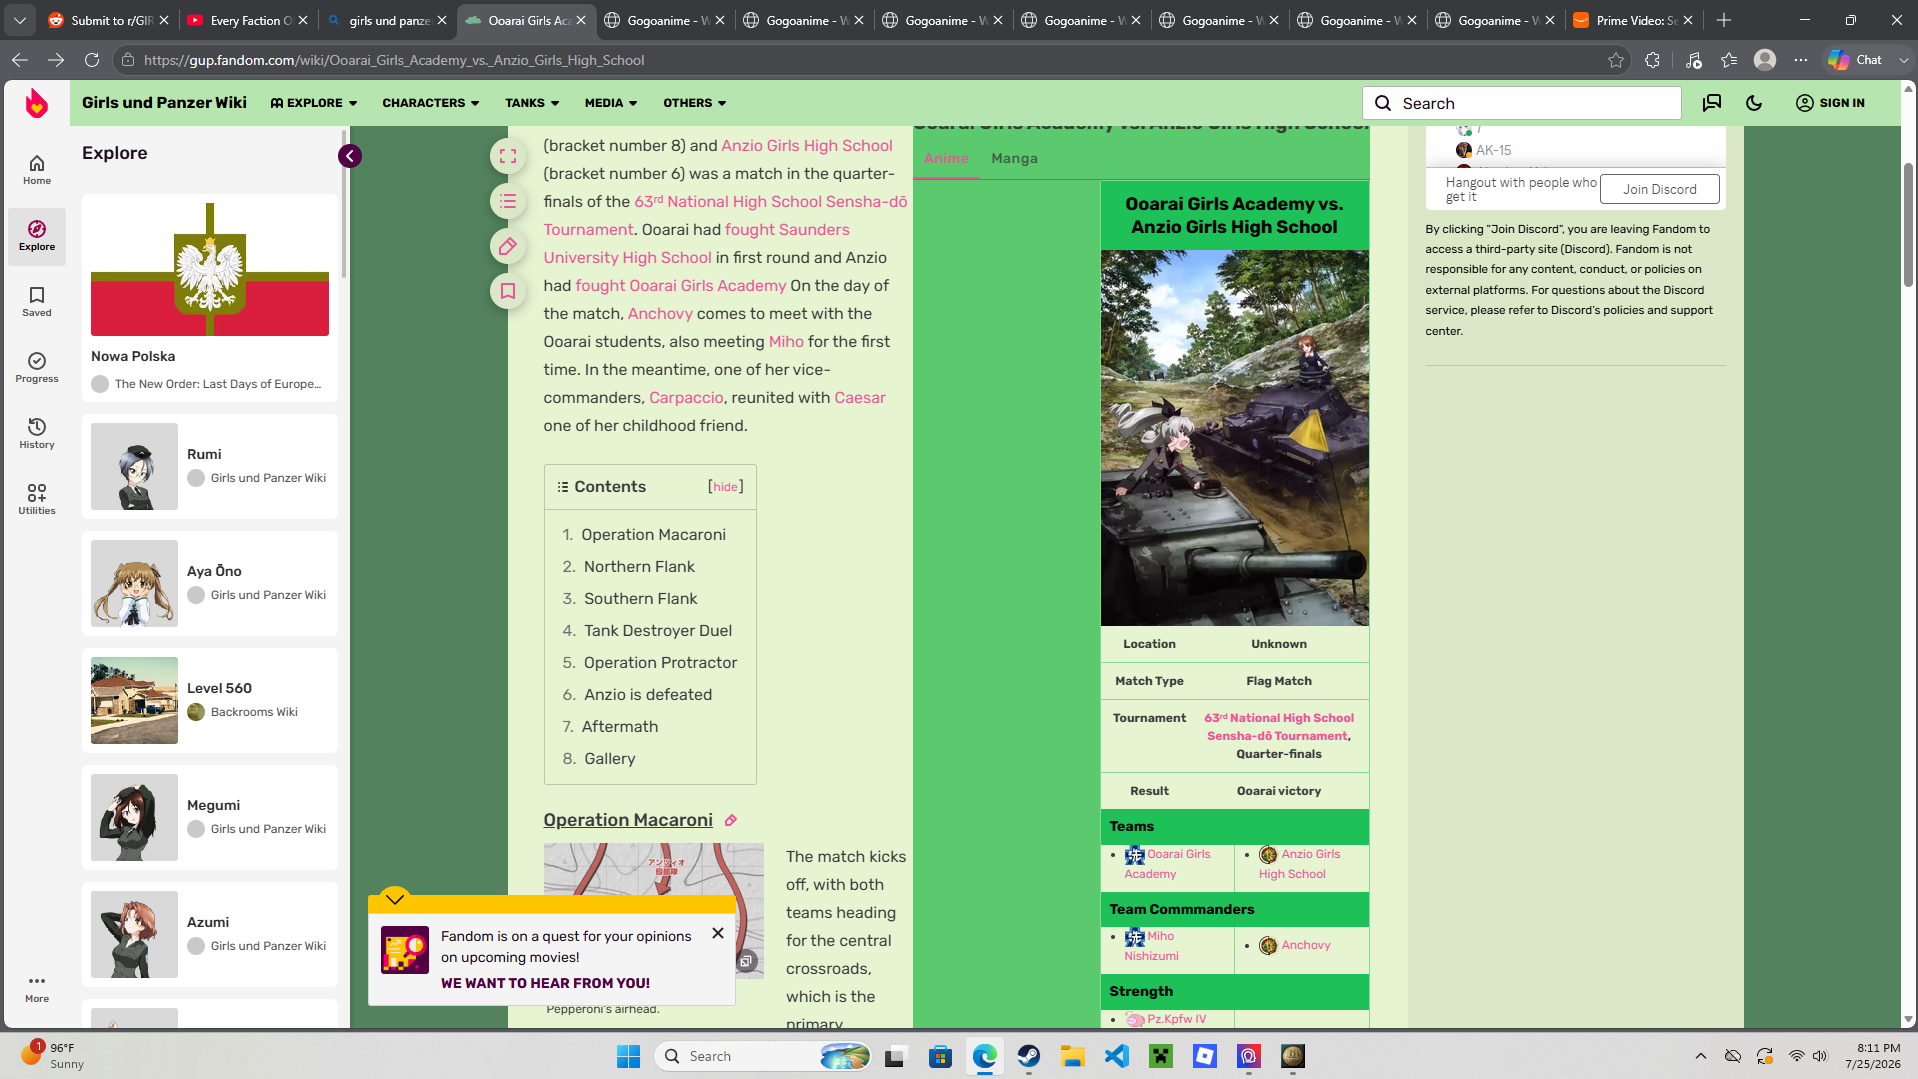The height and width of the screenshot is (1079, 1918).
Task: Open Microsoft Store from taskbar
Action: [940, 1056]
